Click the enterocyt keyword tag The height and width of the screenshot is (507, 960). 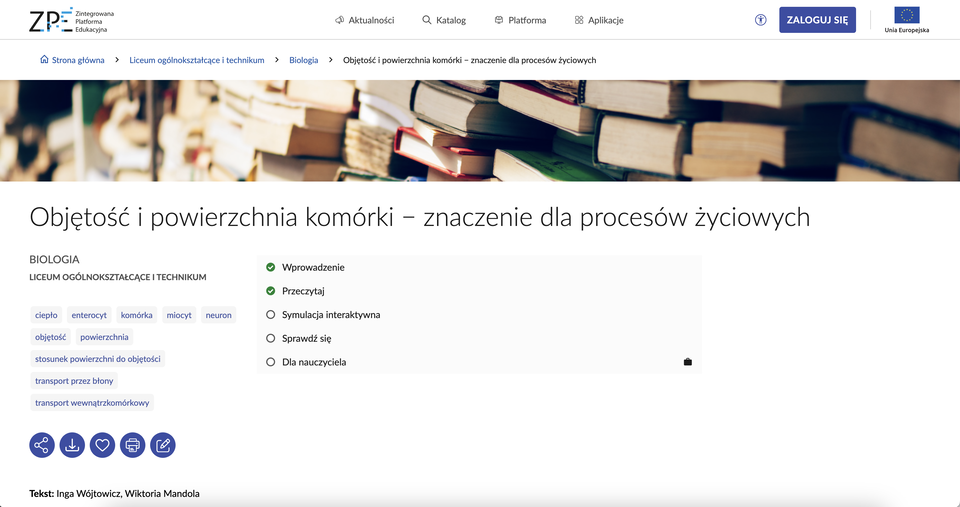[89, 315]
